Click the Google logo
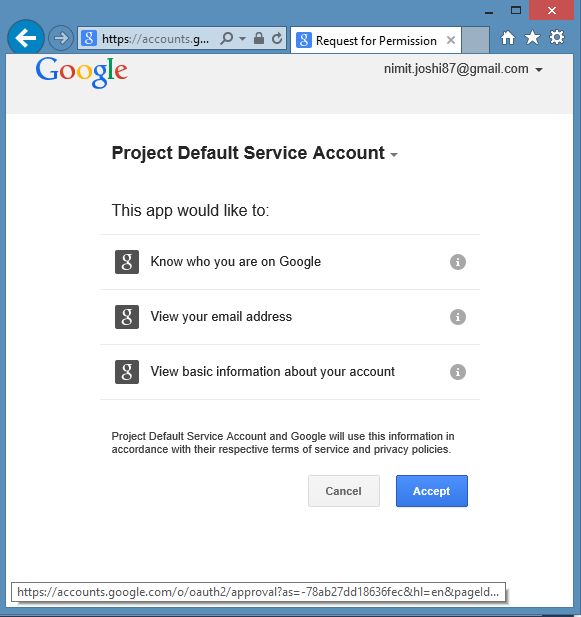The width and height of the screenshot is (581, 617). pyautogui.click(x=81, y=72)
